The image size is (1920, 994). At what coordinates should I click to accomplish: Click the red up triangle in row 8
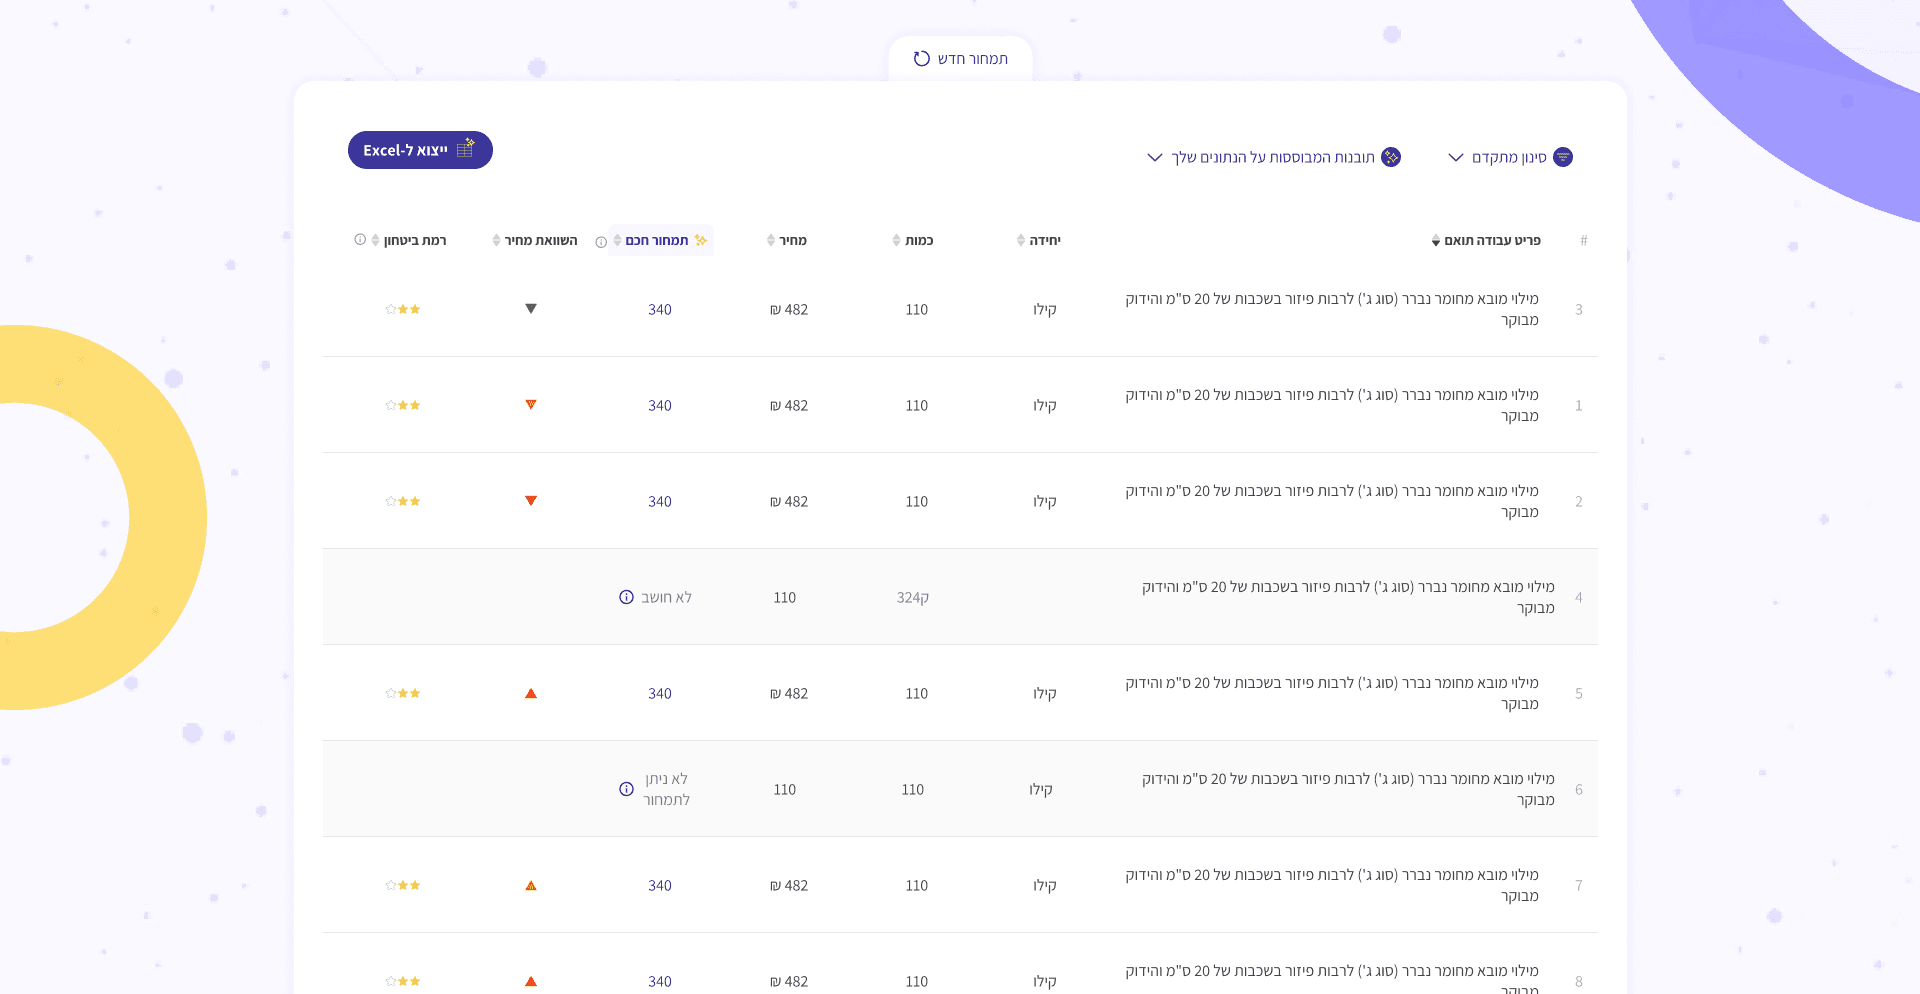(x=531, y=981)
